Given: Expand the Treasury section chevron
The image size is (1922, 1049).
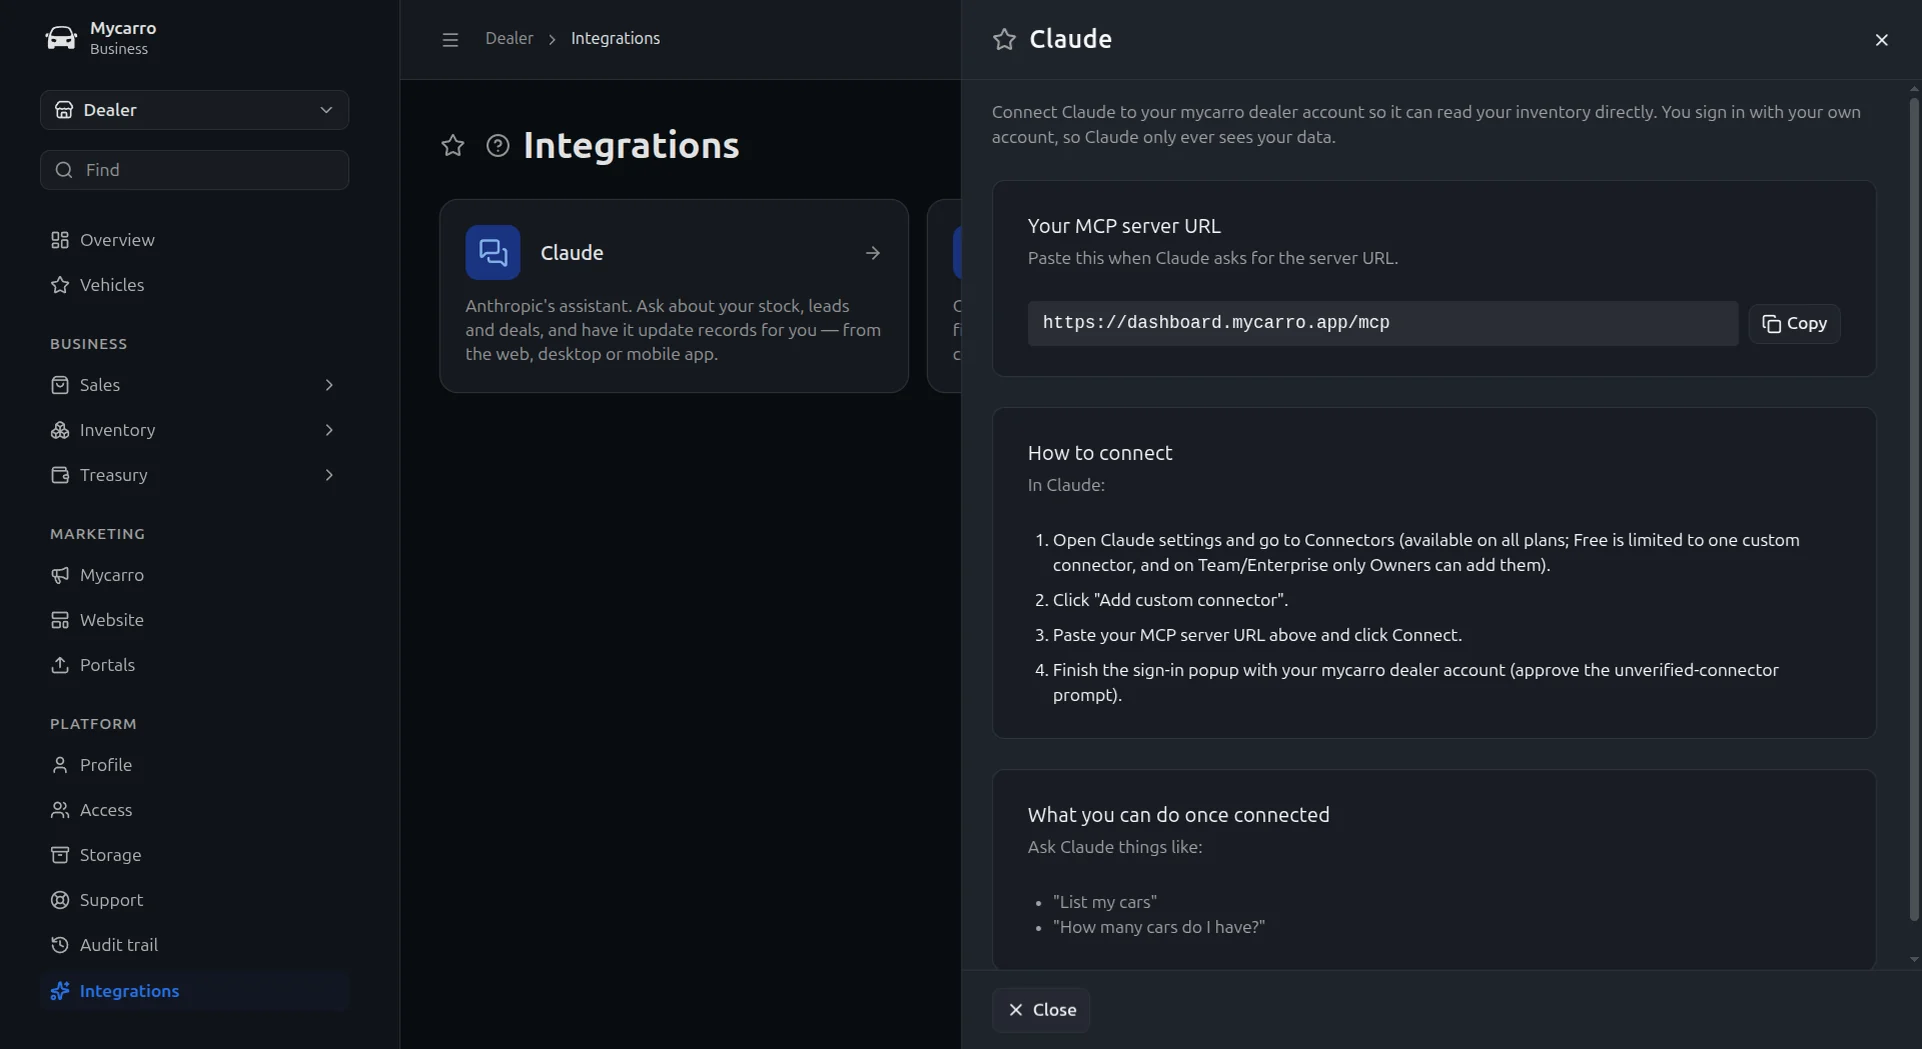Looking at the screenshot, I should (x=328, y=475).
